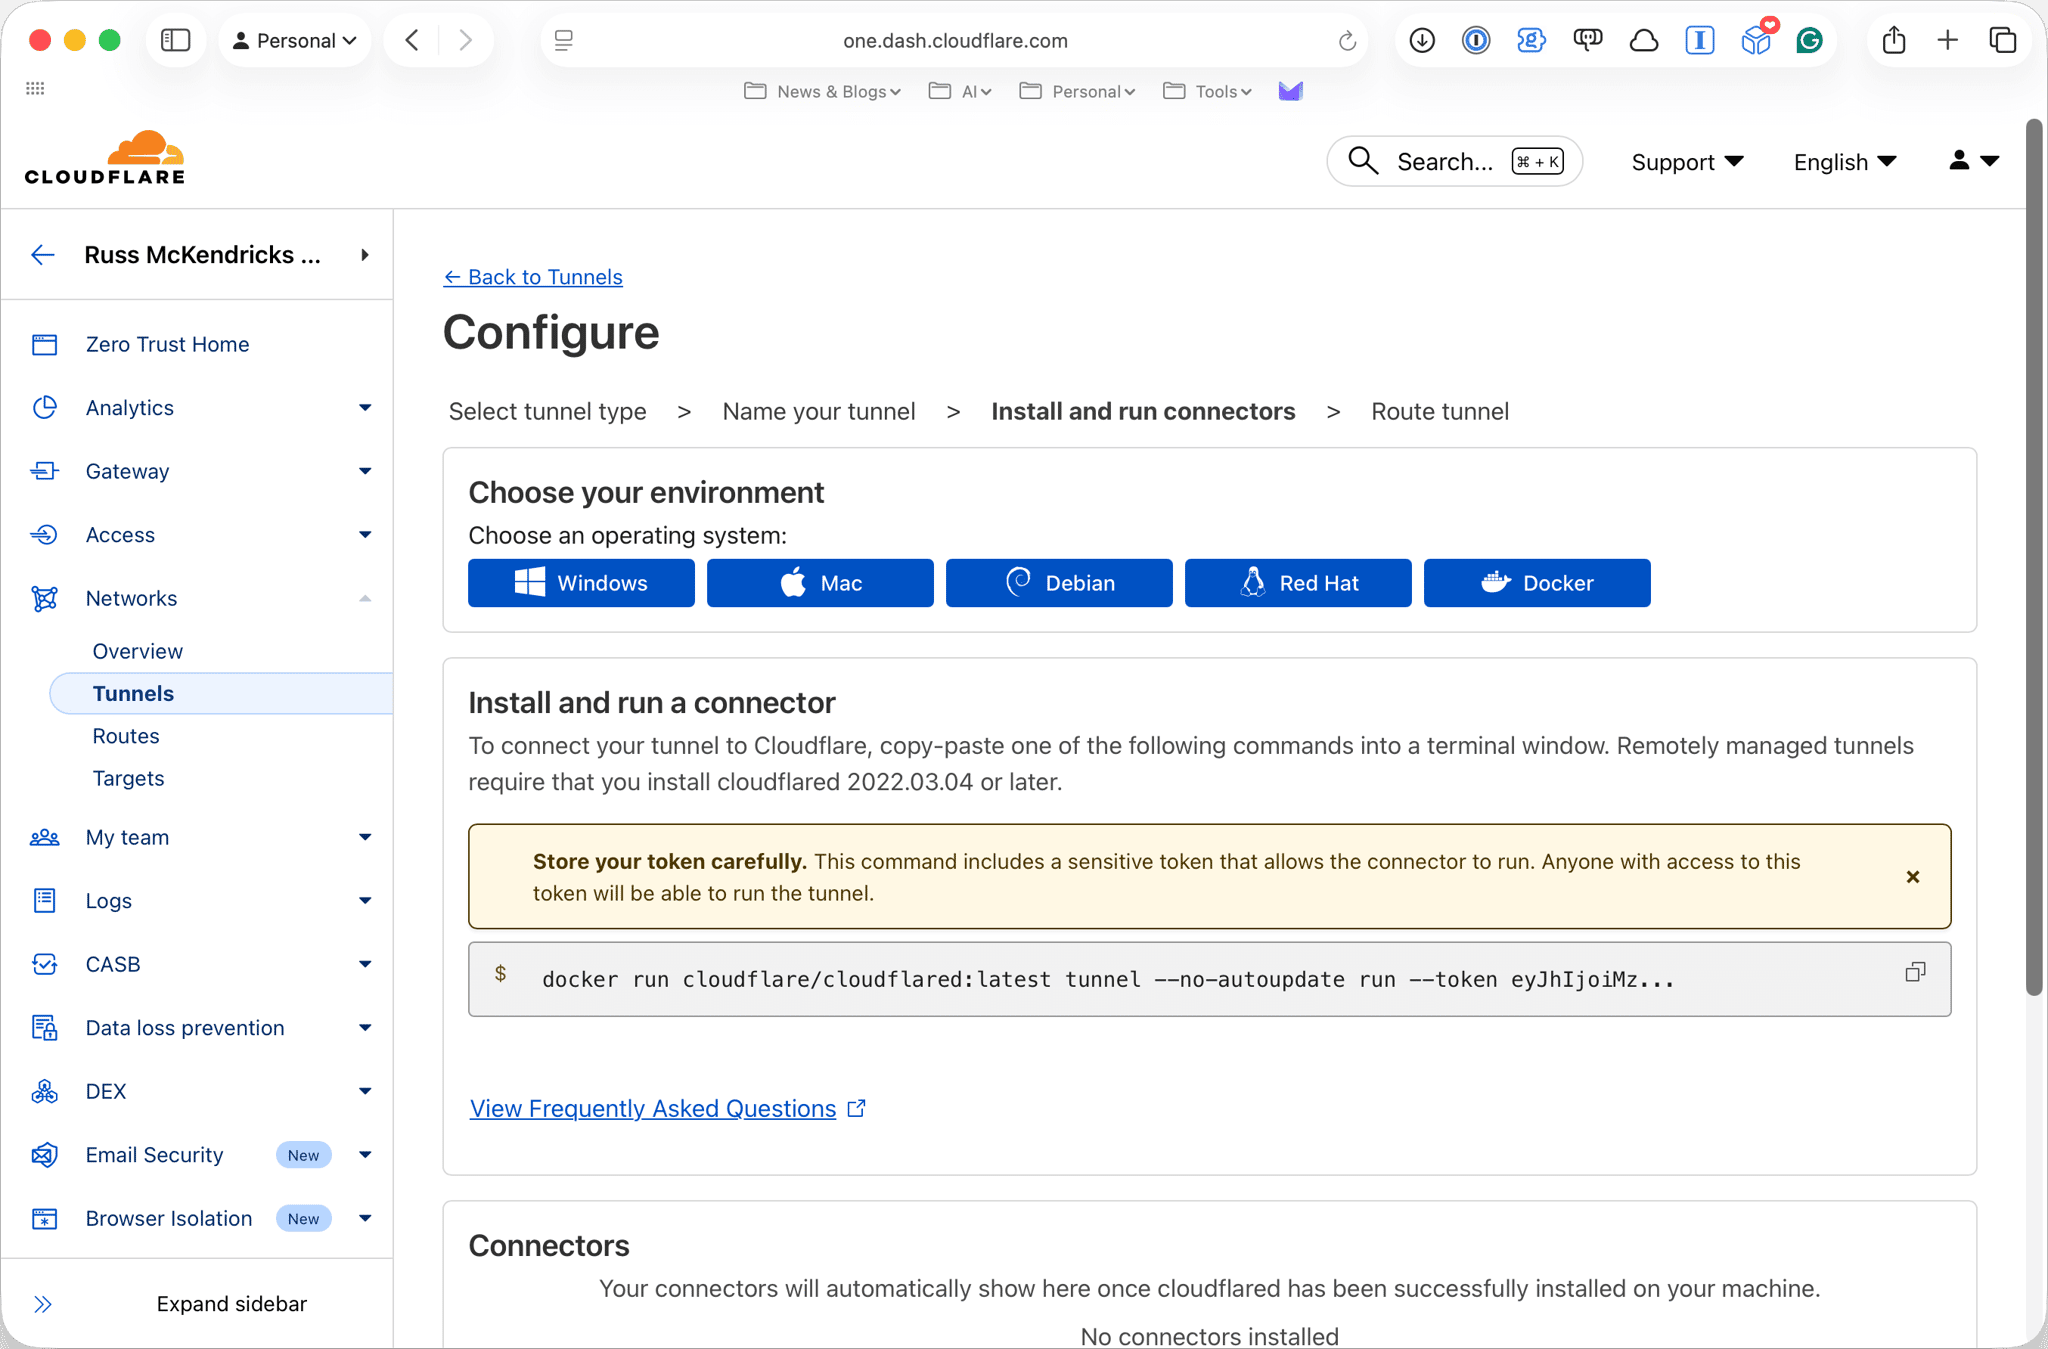The image size is (2048, 1349).
Task: Choose the Debian operating system button
Action: click(1058, 583)
